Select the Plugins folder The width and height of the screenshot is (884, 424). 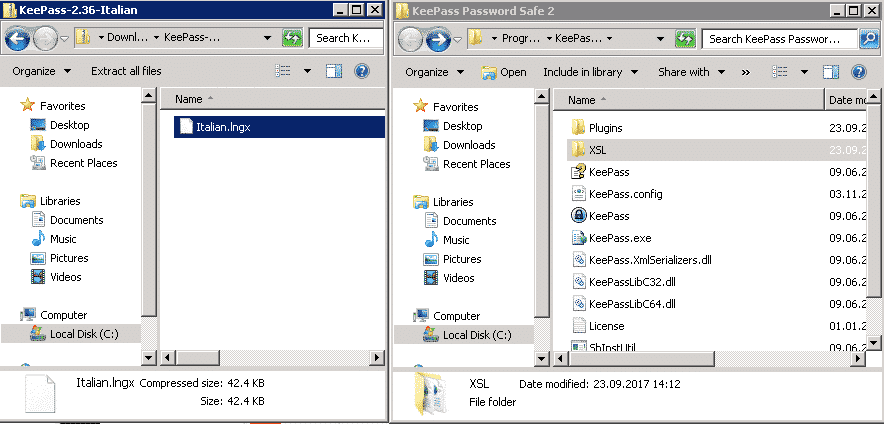[x=605, y=128]
